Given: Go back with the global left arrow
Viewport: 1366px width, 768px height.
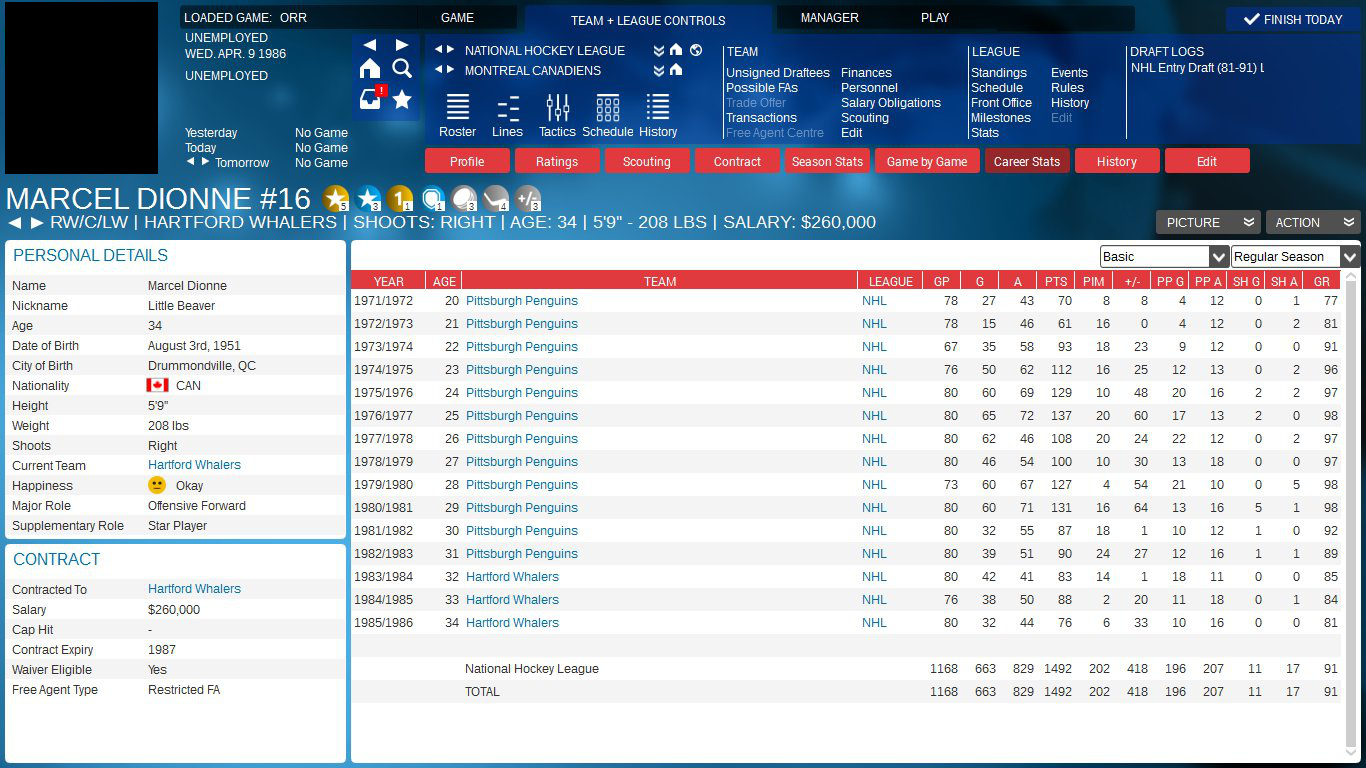Looking at the screenshot, I should click(370, 45).
